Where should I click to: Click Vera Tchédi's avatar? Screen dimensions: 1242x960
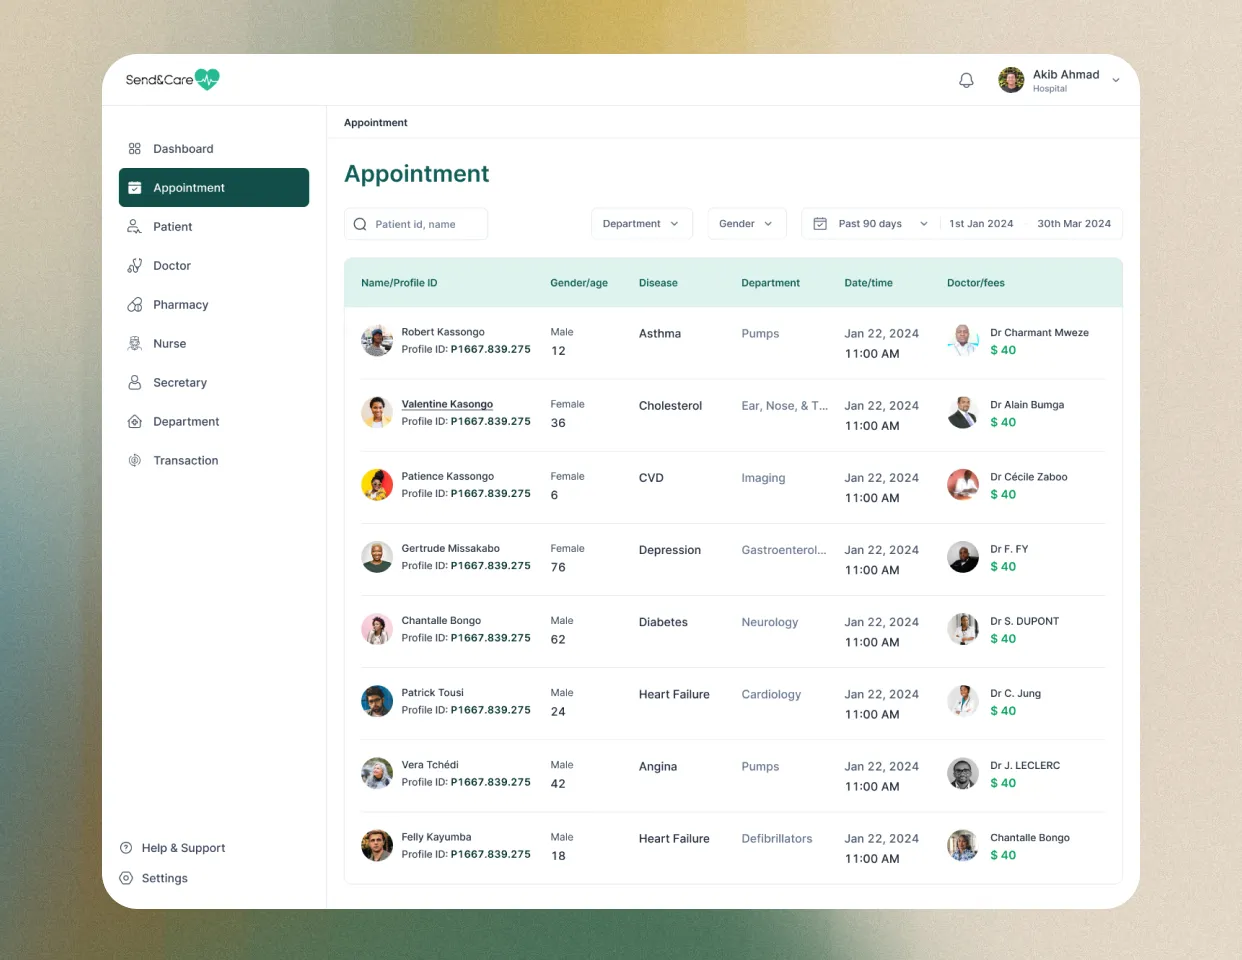(x=377, y=773)
